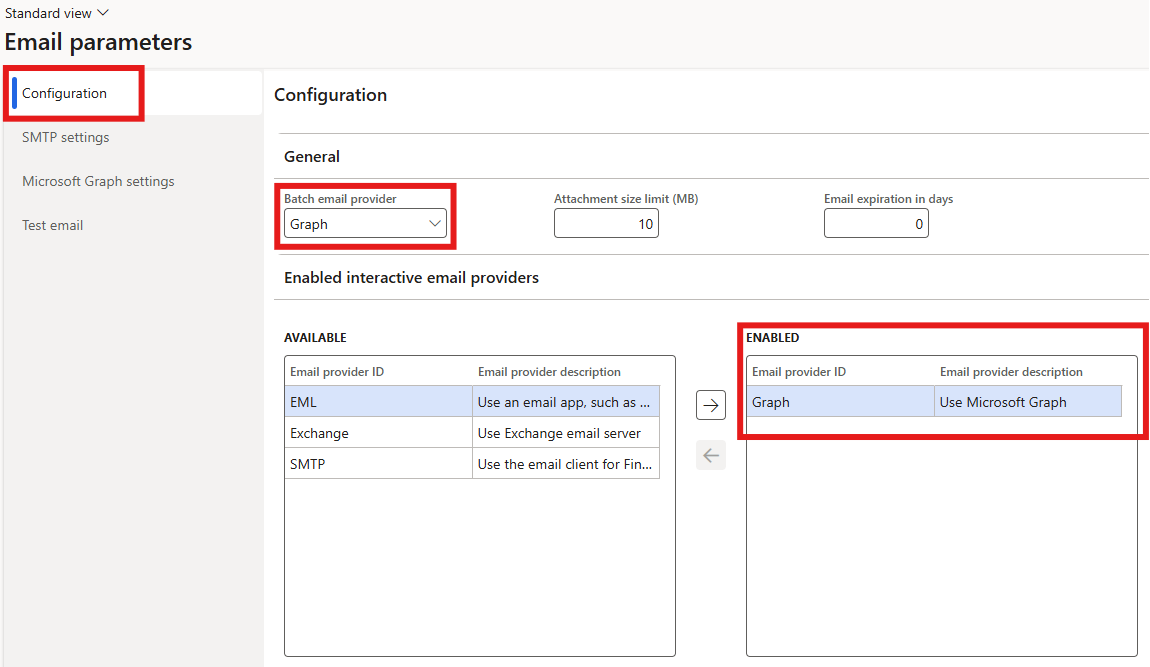Image resolution: width=1150 pixels, height=667 pixels.
Task: Edit the Email expiration in days field
Action: [x=876, y=224]
